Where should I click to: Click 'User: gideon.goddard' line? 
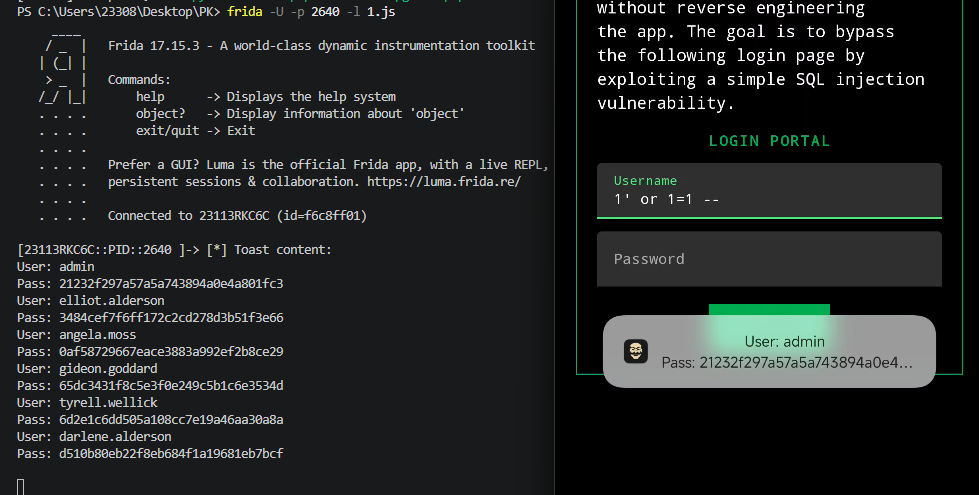(87, 369)
